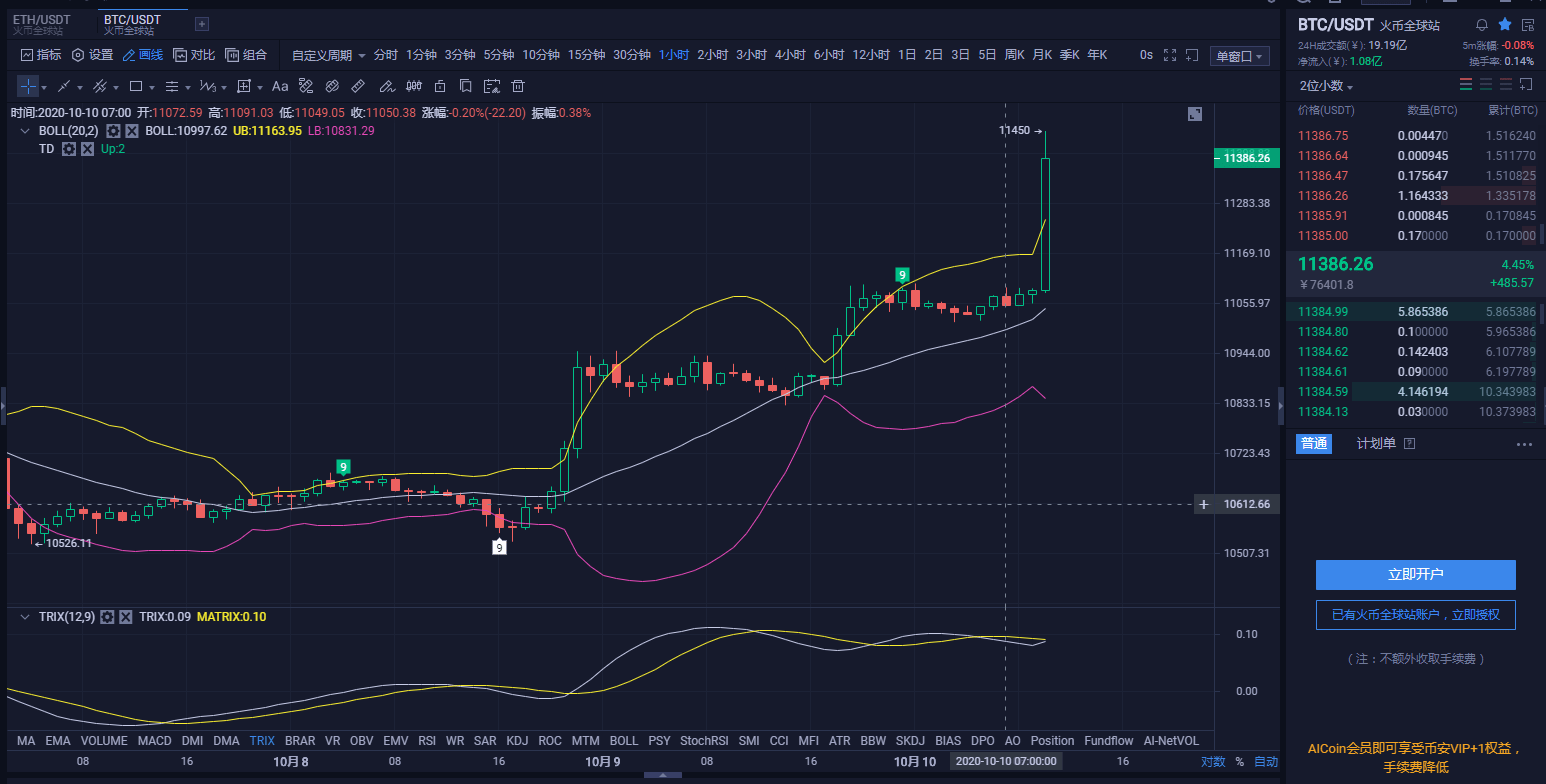1546x784 pixels.
Task: Open the 单窗口 window layout dropdown
Action: tap(1239, 56)
